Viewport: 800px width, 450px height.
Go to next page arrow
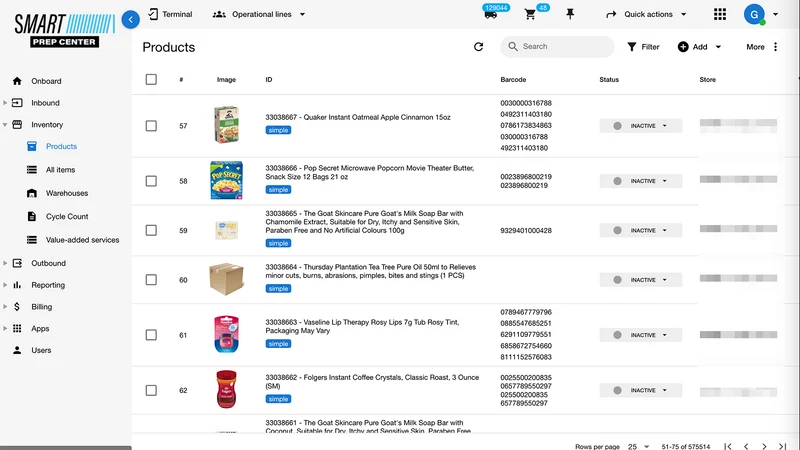point(764,446)
